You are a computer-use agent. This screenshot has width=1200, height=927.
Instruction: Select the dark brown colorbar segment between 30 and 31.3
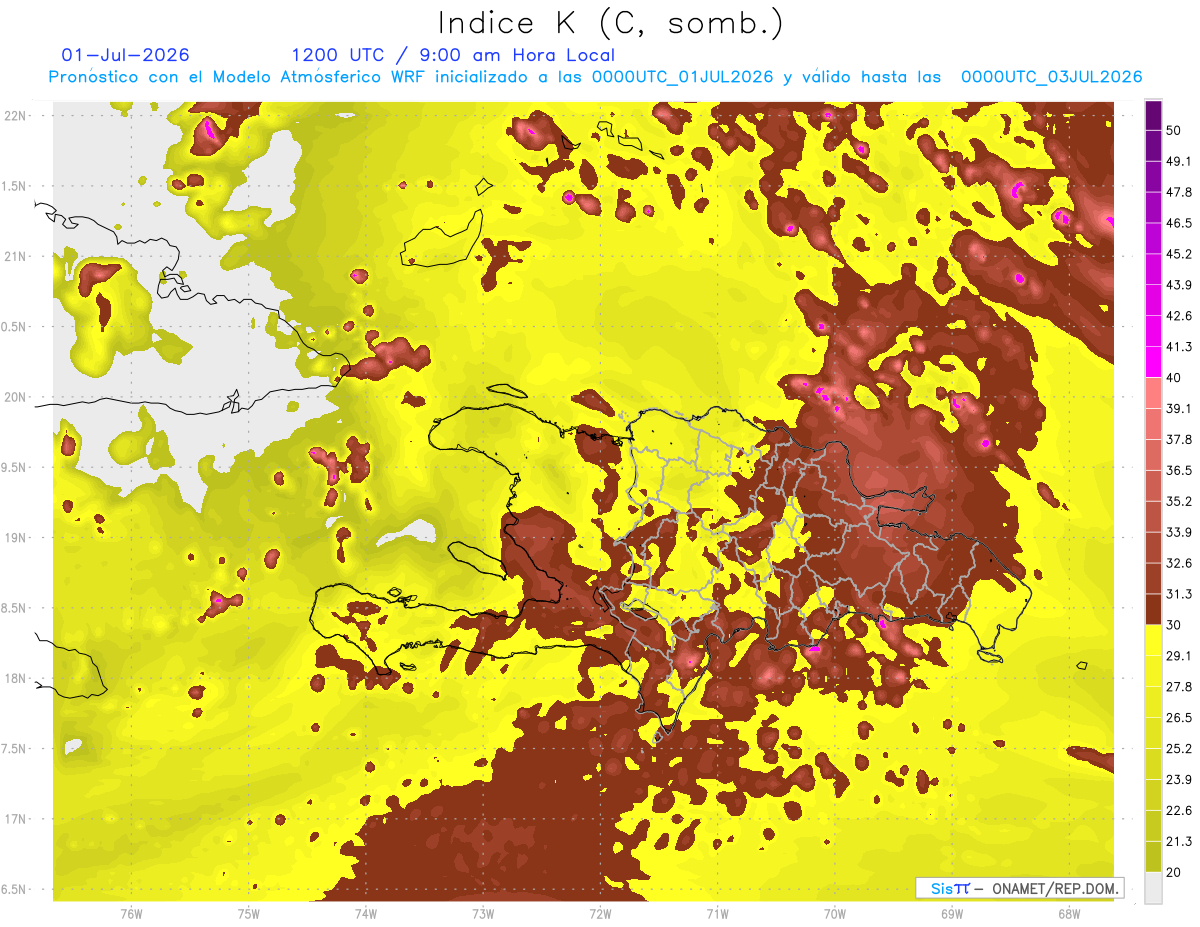click(x=1153, y=609)
